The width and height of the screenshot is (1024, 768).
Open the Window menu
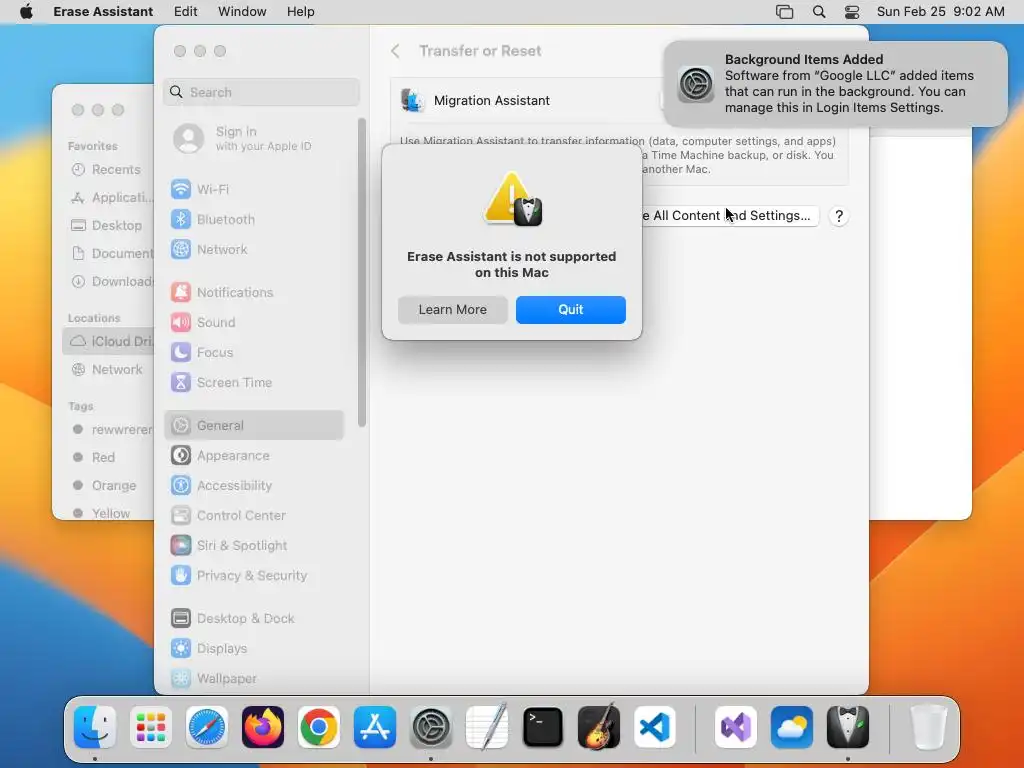(242, 12)
